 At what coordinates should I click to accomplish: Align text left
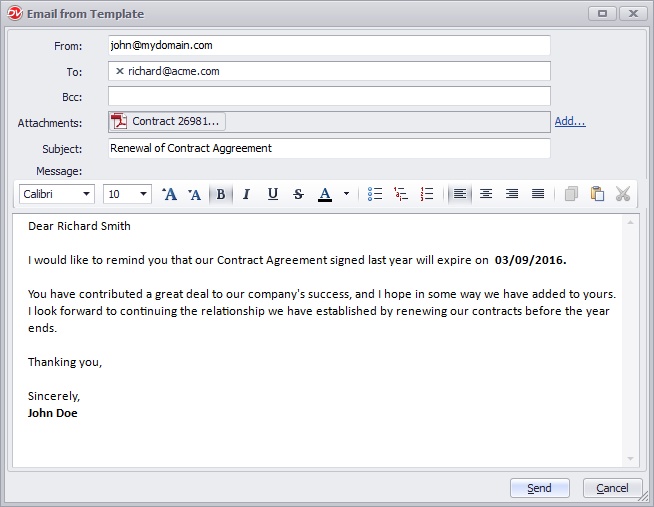(460, 194)
